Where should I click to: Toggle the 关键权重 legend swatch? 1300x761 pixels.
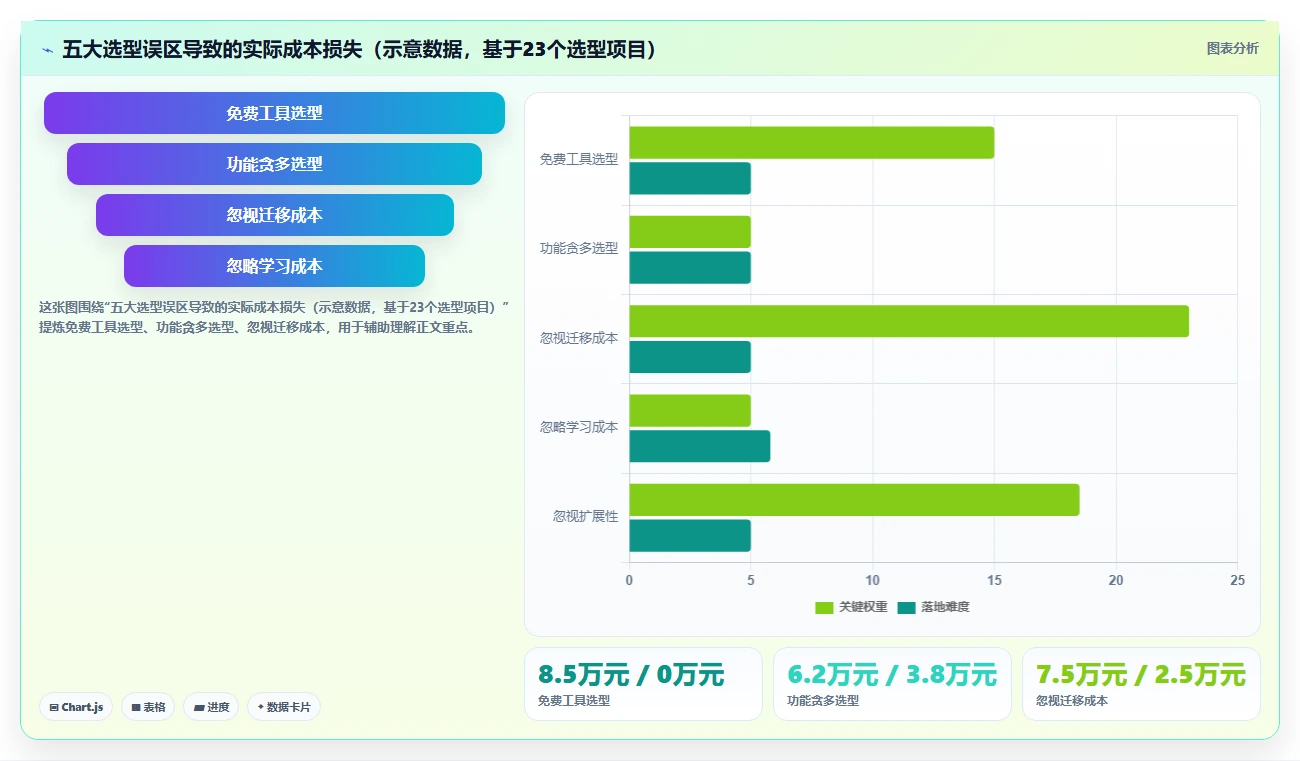pyautogui.click(x=824, y=607)
